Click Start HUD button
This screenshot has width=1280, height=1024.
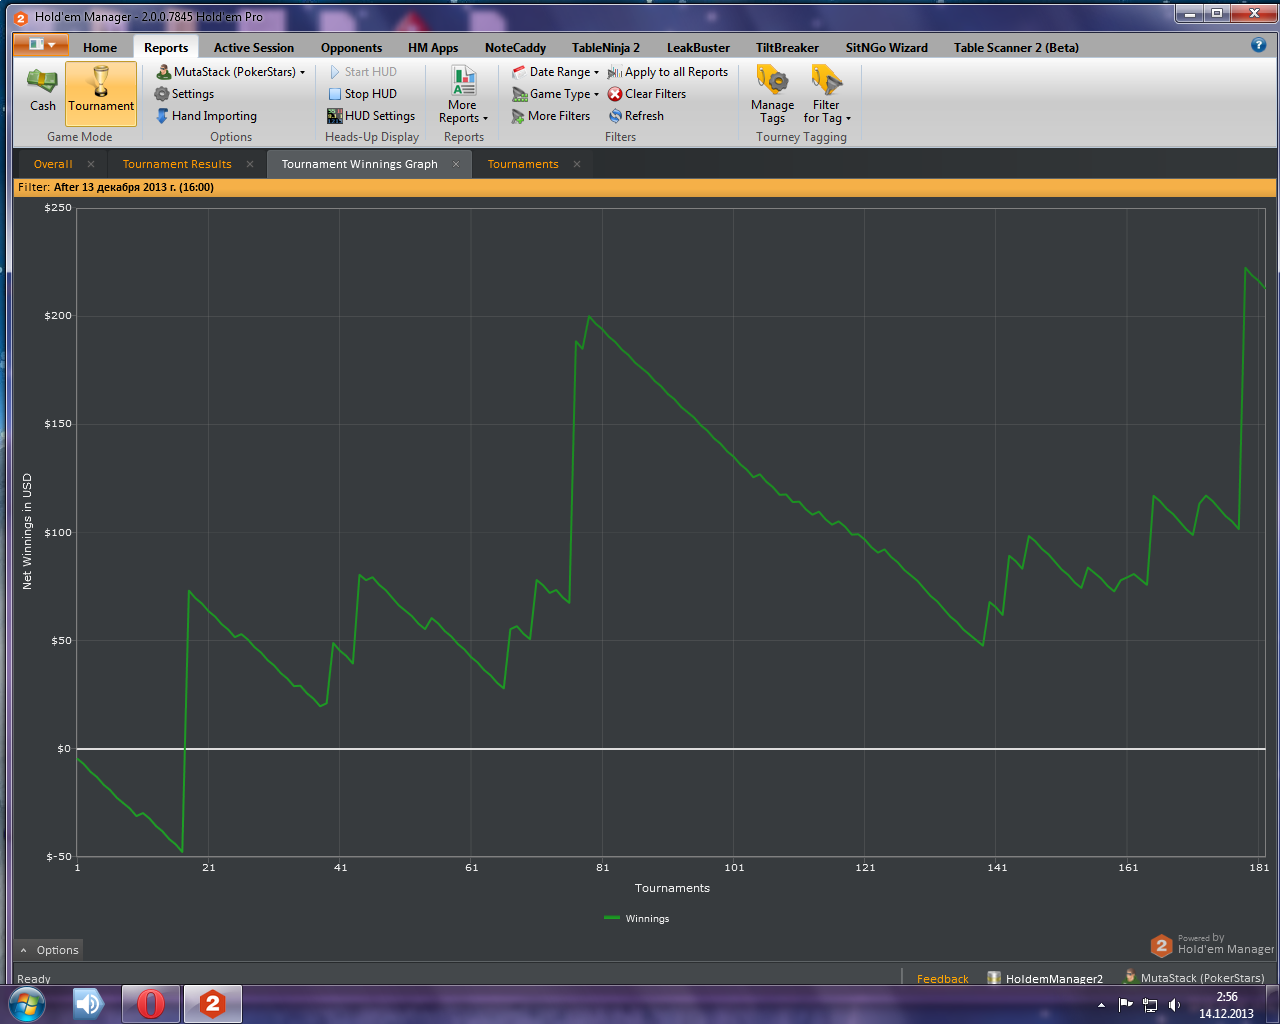tap(363, 72)
